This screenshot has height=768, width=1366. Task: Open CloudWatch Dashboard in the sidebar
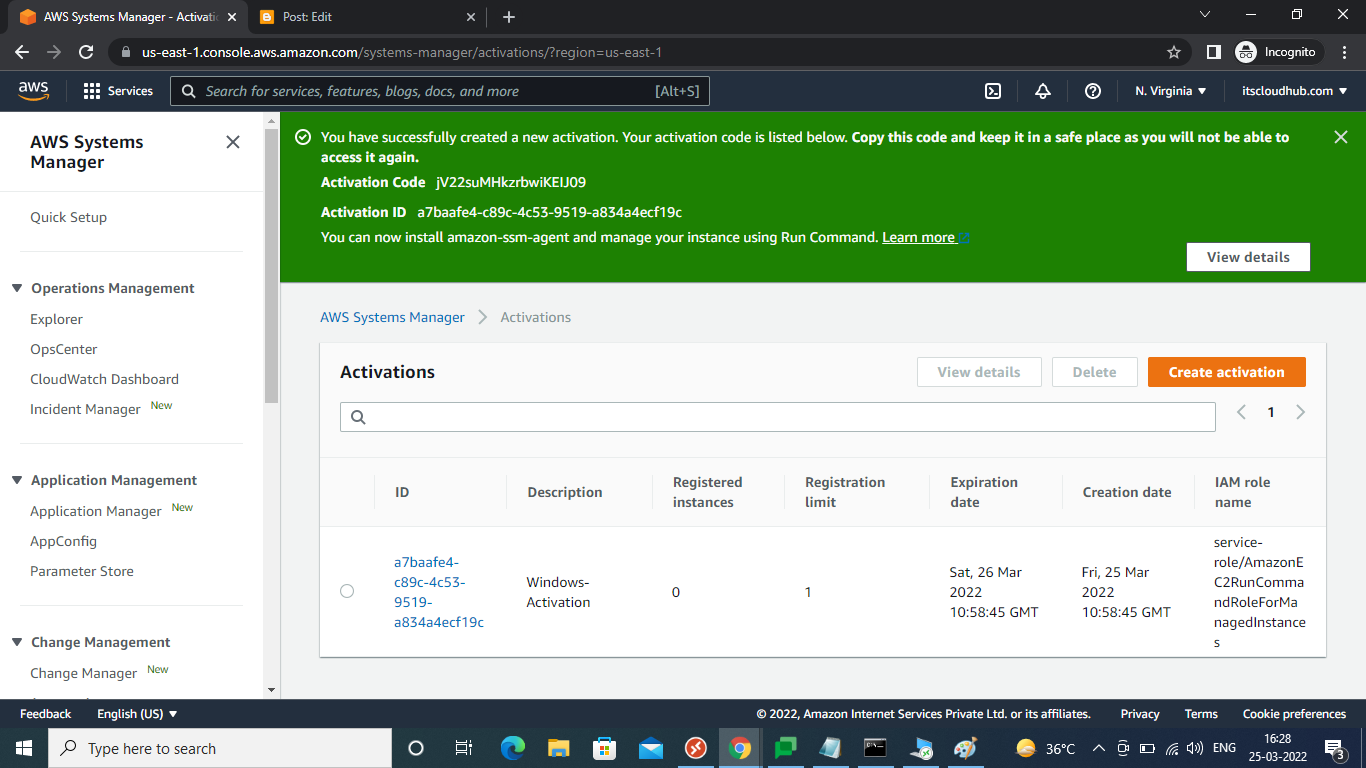point(104,379)
